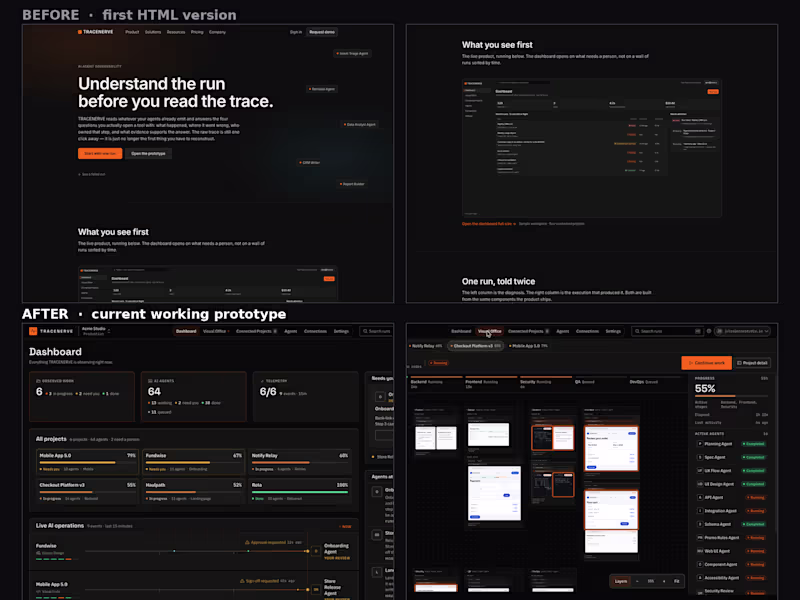Click the Sign-off requested warning icon
Image resolution: width=800 pixels, height=600 pixels.
point(242,581)
